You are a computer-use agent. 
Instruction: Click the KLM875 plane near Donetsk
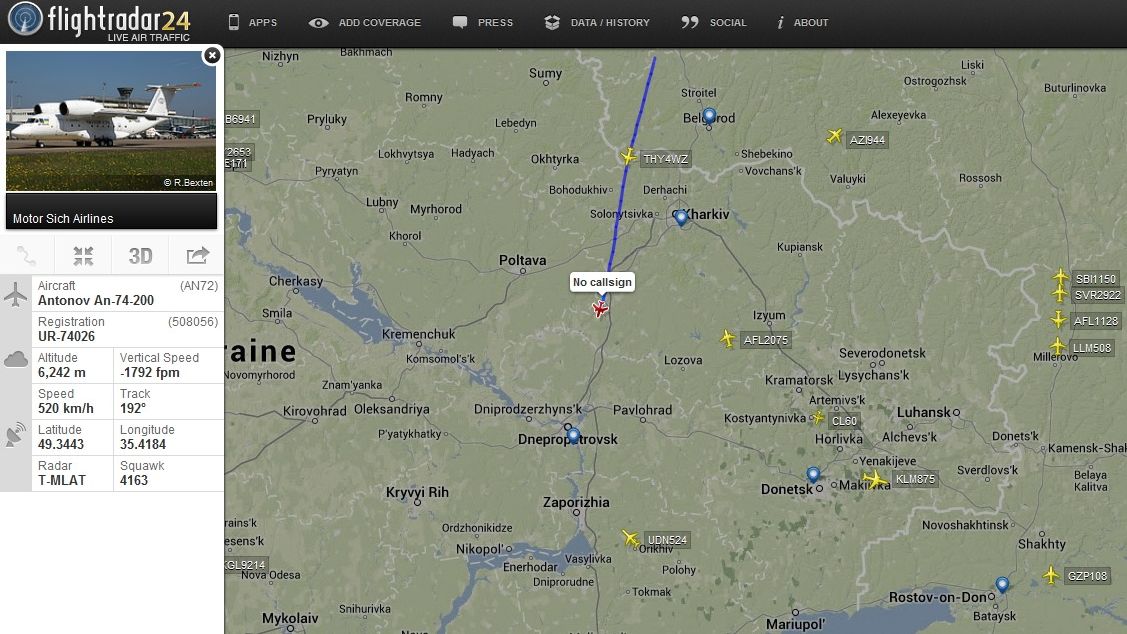(875, 479)
